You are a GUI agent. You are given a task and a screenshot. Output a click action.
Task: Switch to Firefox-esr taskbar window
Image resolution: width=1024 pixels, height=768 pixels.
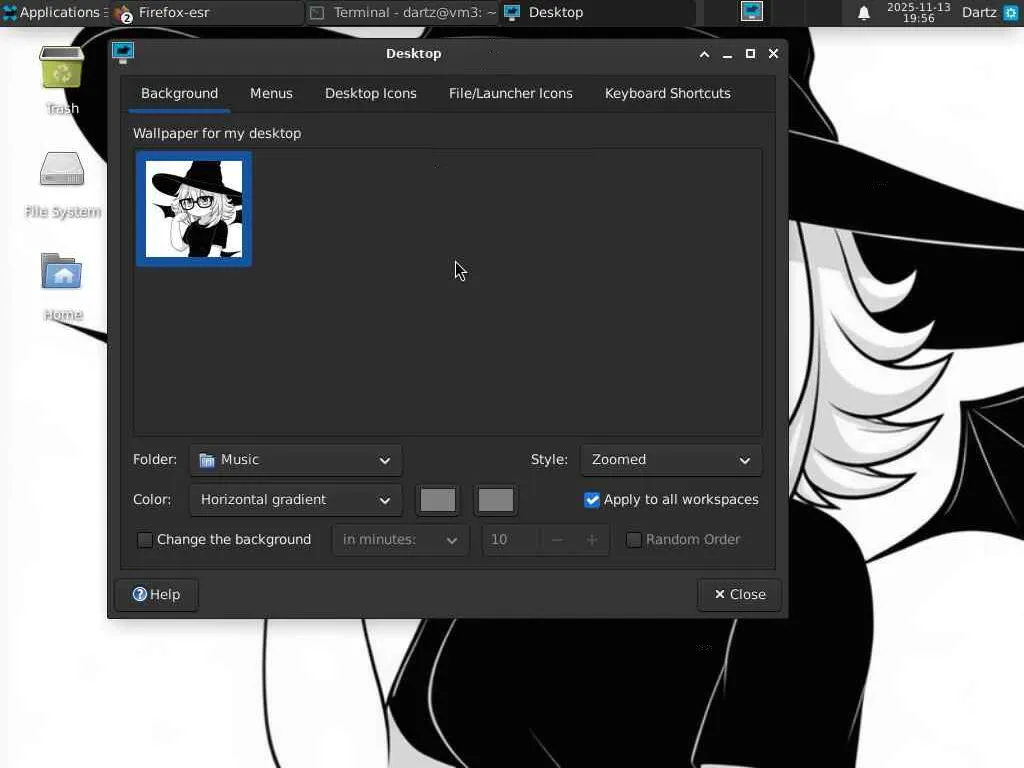click(206, 12)
